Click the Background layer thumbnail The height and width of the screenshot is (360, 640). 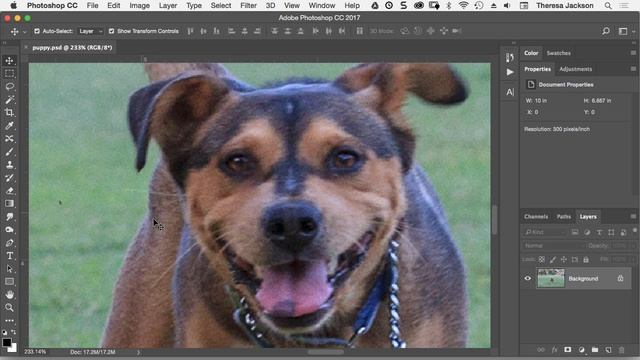pos(551,278)
